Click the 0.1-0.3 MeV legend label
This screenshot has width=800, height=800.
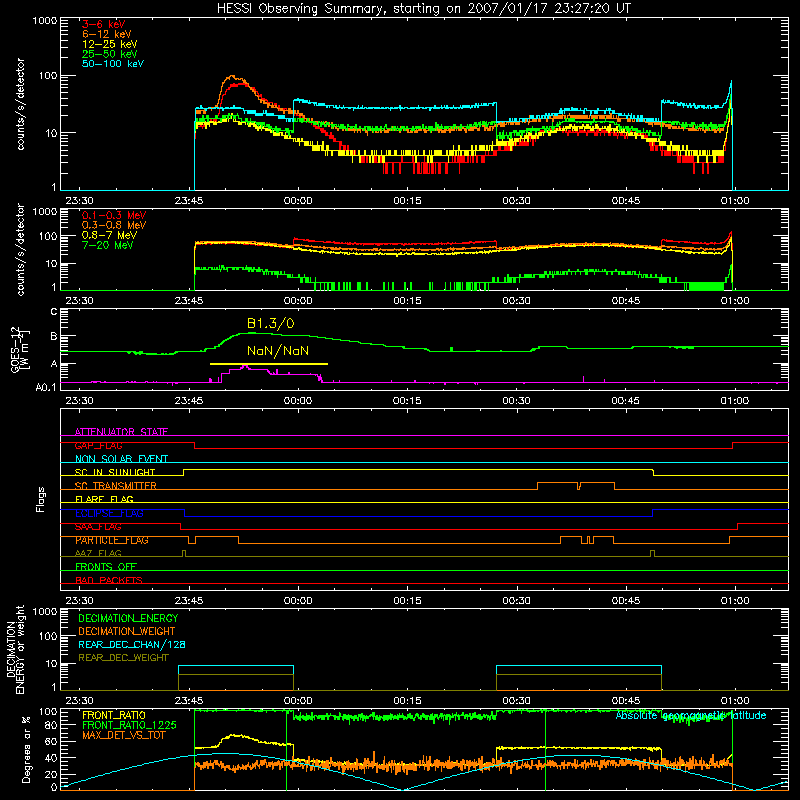point(114,215)
